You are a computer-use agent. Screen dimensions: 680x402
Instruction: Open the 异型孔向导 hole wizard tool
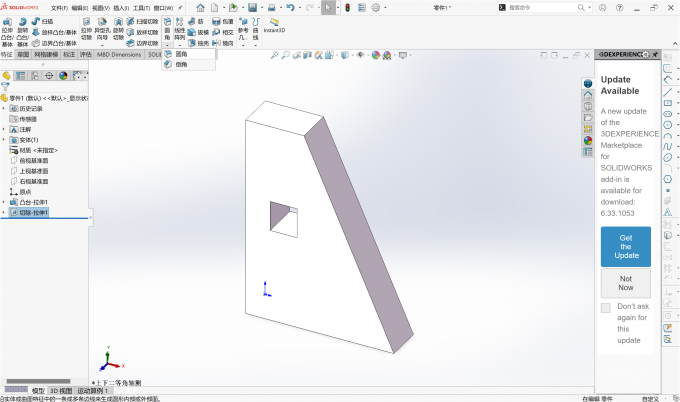[x=102, y=29]
